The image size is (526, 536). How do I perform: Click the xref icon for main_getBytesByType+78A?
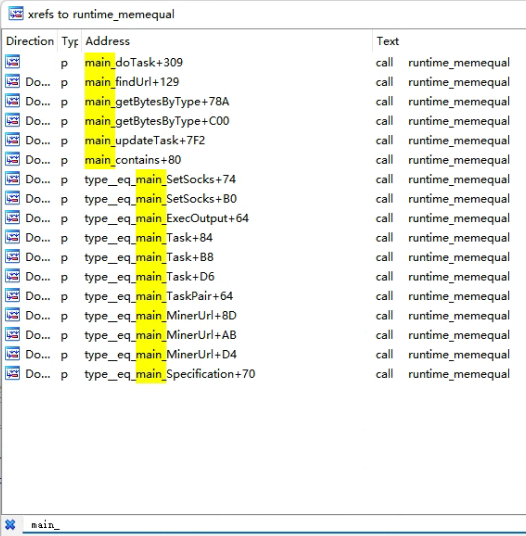click(x=12, y=101)
